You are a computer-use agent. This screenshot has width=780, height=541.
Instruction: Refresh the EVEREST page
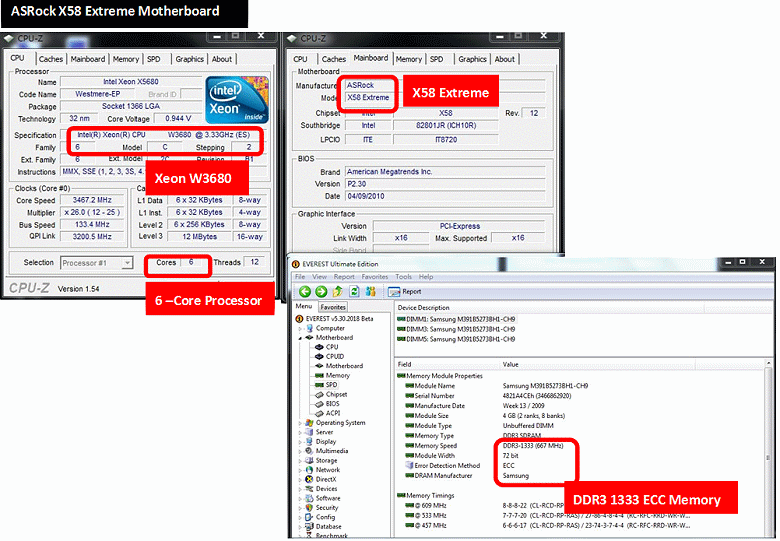(x=354, y=292)
